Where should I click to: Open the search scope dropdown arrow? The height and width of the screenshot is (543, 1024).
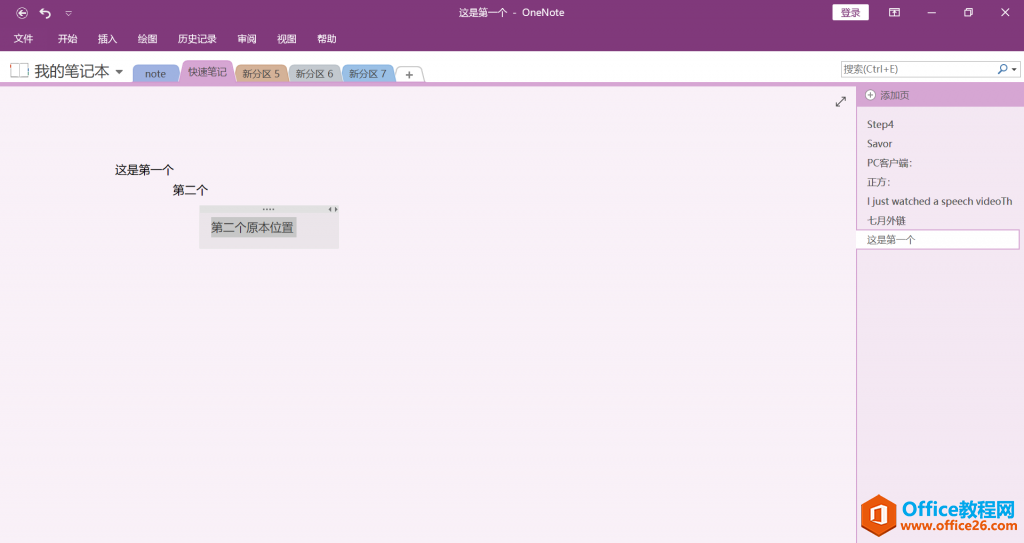click(1015, 70)
